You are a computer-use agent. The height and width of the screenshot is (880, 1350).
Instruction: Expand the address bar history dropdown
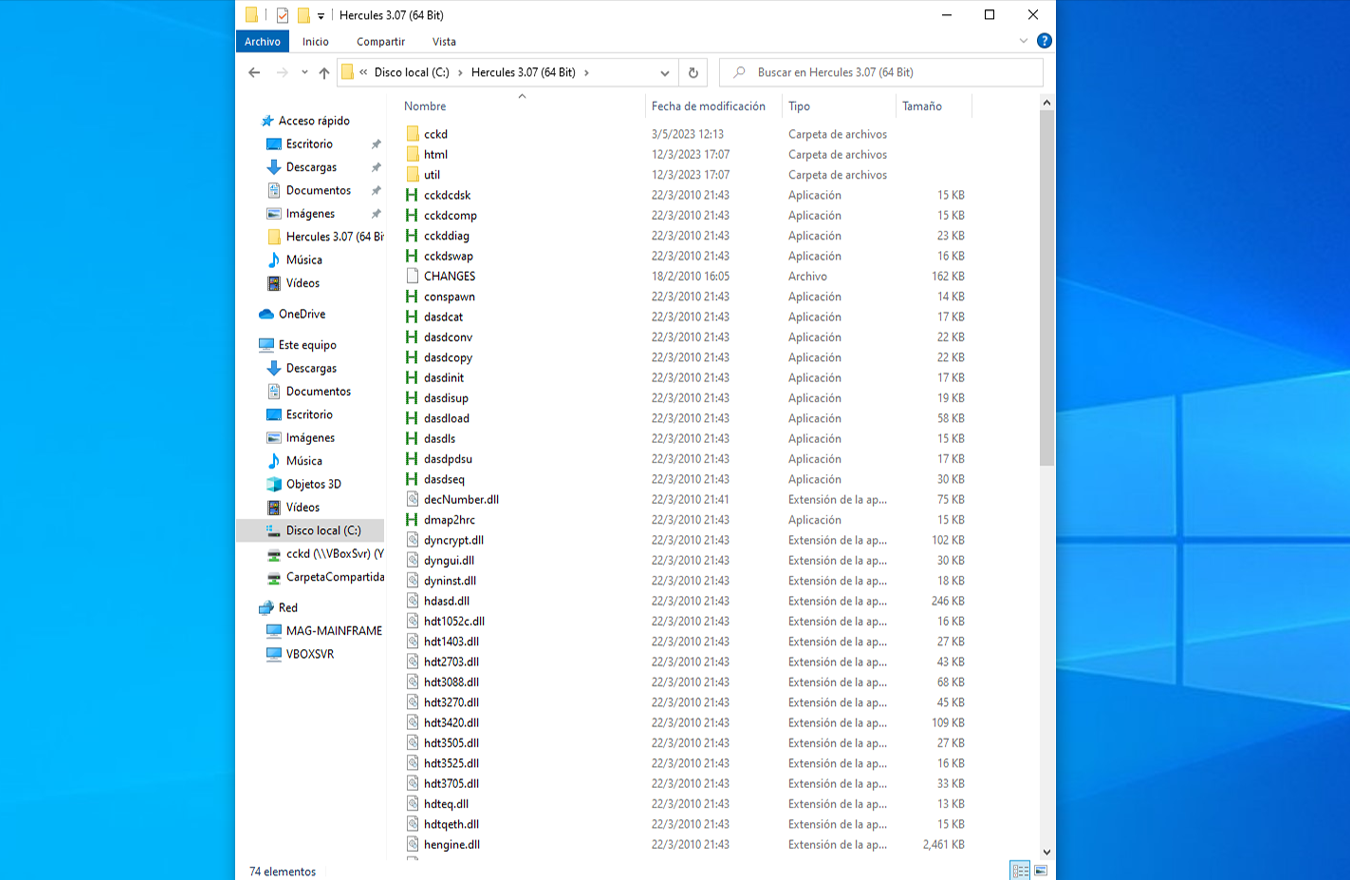tap(665, 73)
